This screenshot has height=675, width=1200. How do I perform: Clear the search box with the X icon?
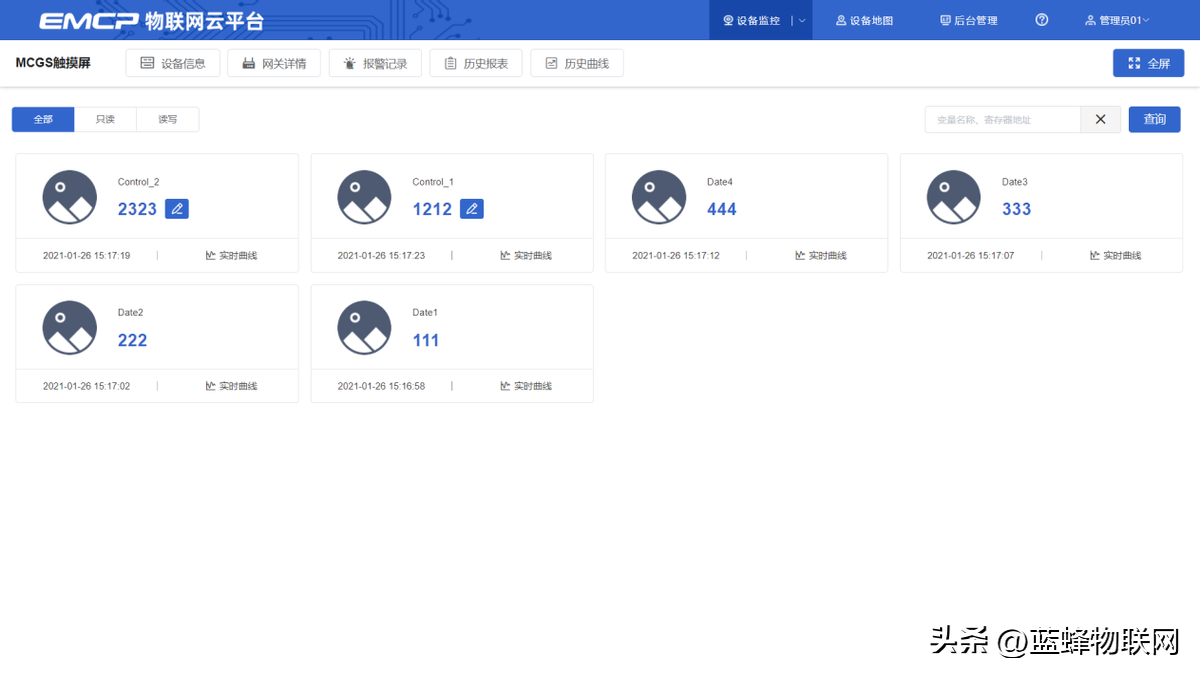[1100, 120]
